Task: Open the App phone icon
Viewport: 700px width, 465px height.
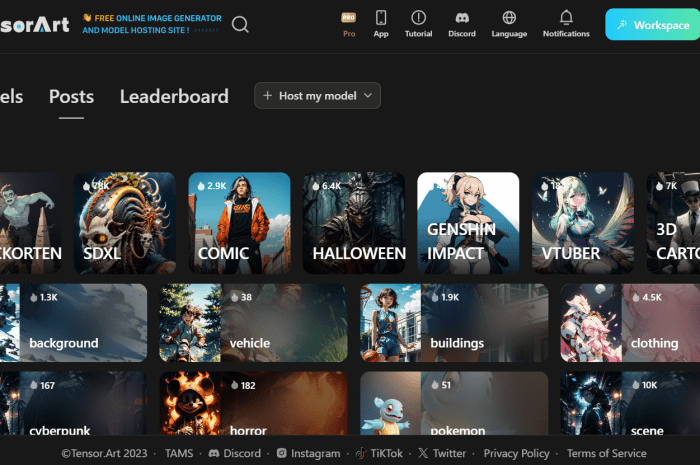Action: (381, 24)
